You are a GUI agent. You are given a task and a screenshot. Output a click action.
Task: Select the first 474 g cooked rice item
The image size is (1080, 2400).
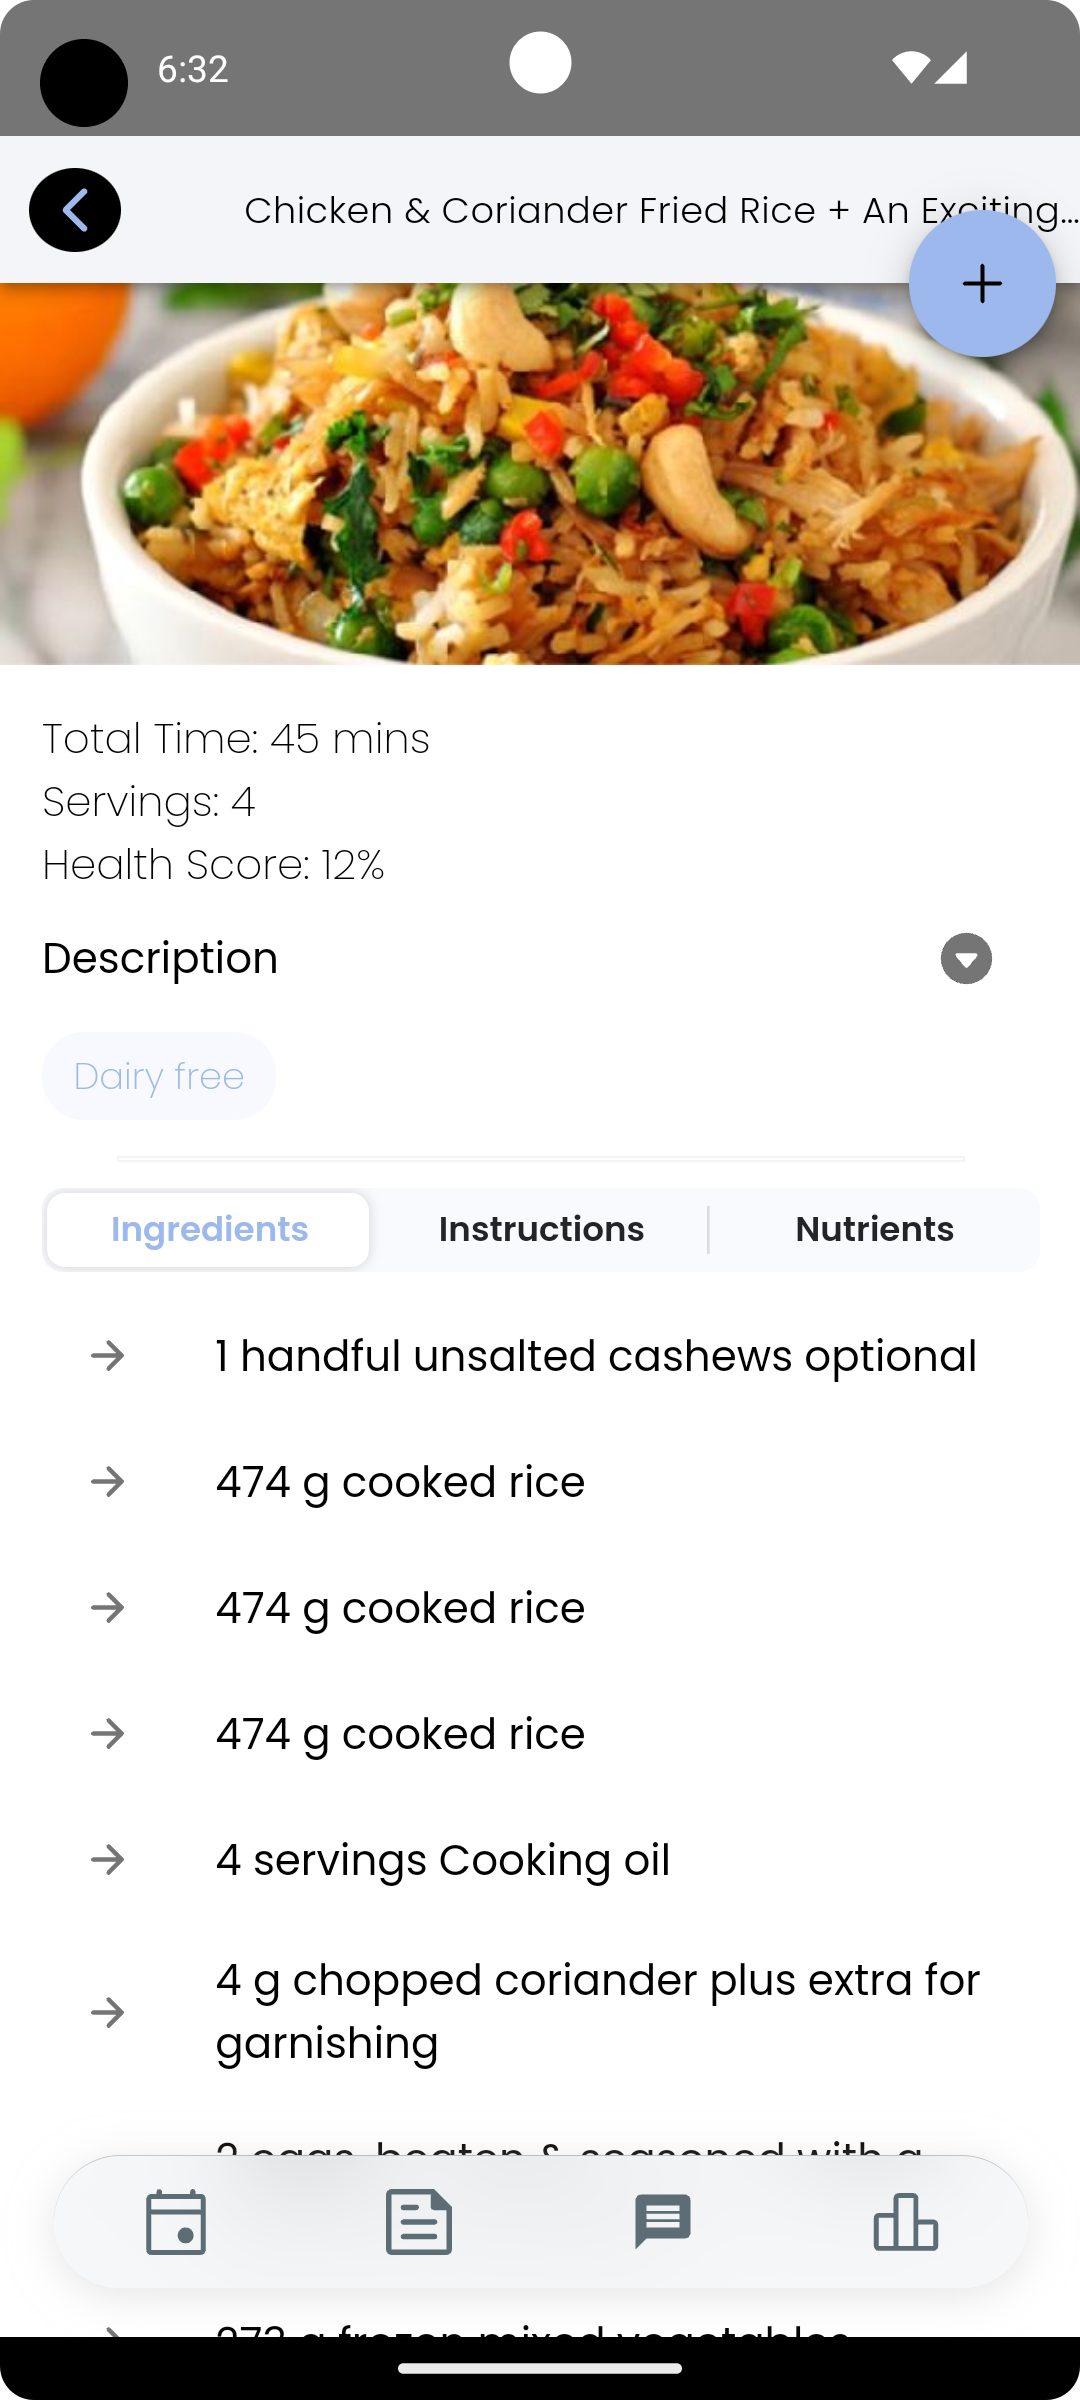coord(540,1482)
